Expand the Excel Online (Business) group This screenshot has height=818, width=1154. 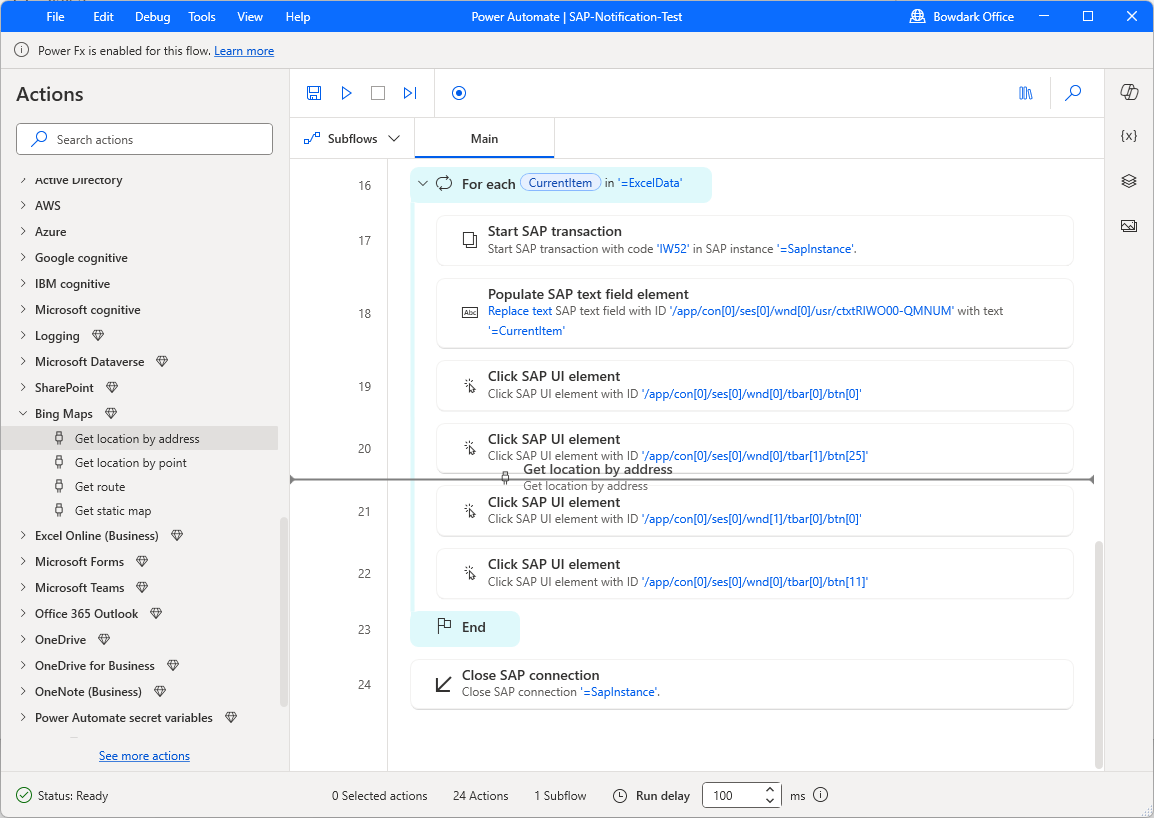pos(23,535)
